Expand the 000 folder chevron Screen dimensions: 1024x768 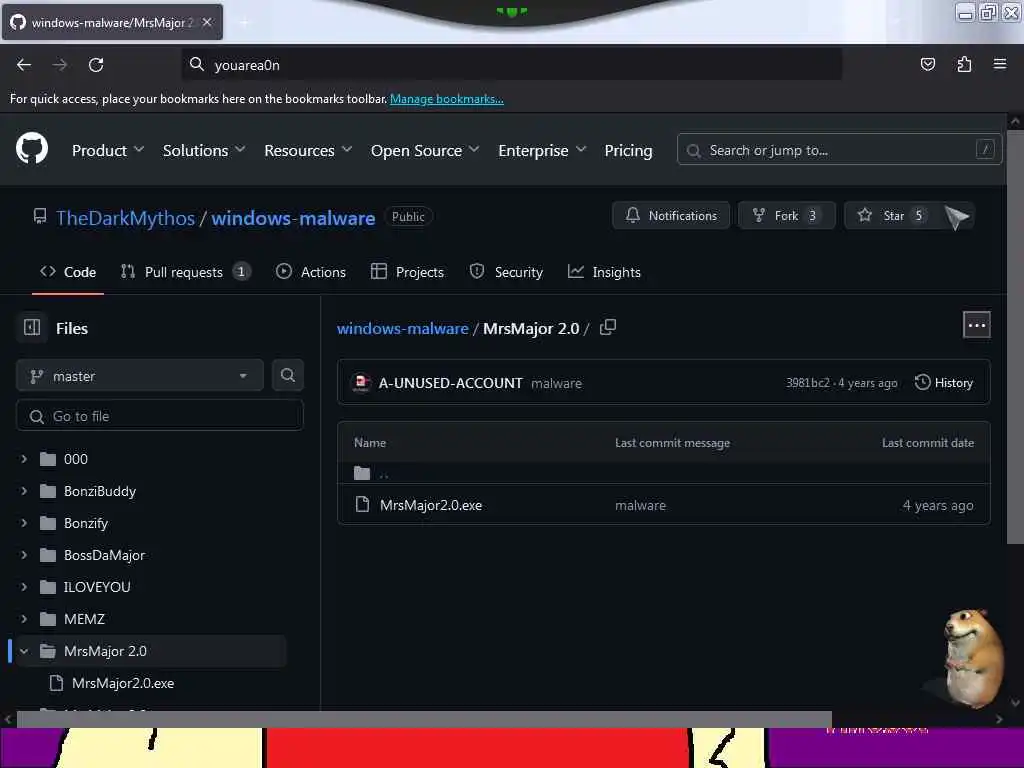click(24, 459)
